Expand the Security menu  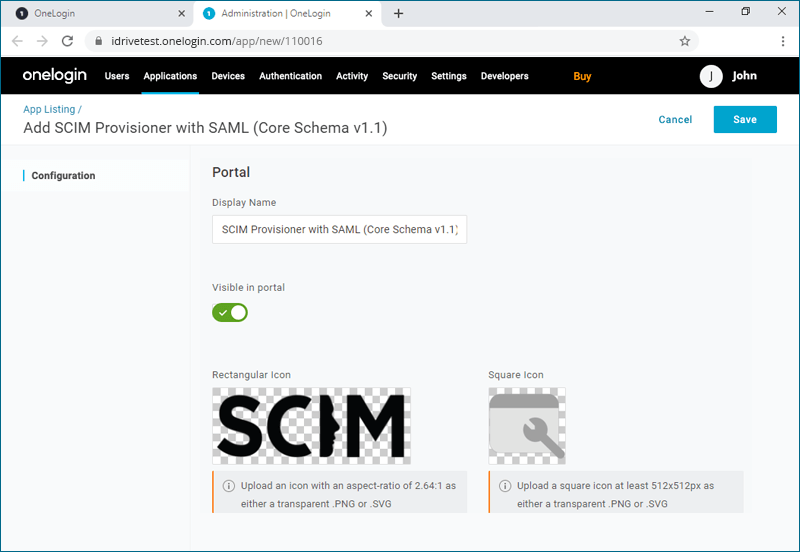click(x=399, y=76)
